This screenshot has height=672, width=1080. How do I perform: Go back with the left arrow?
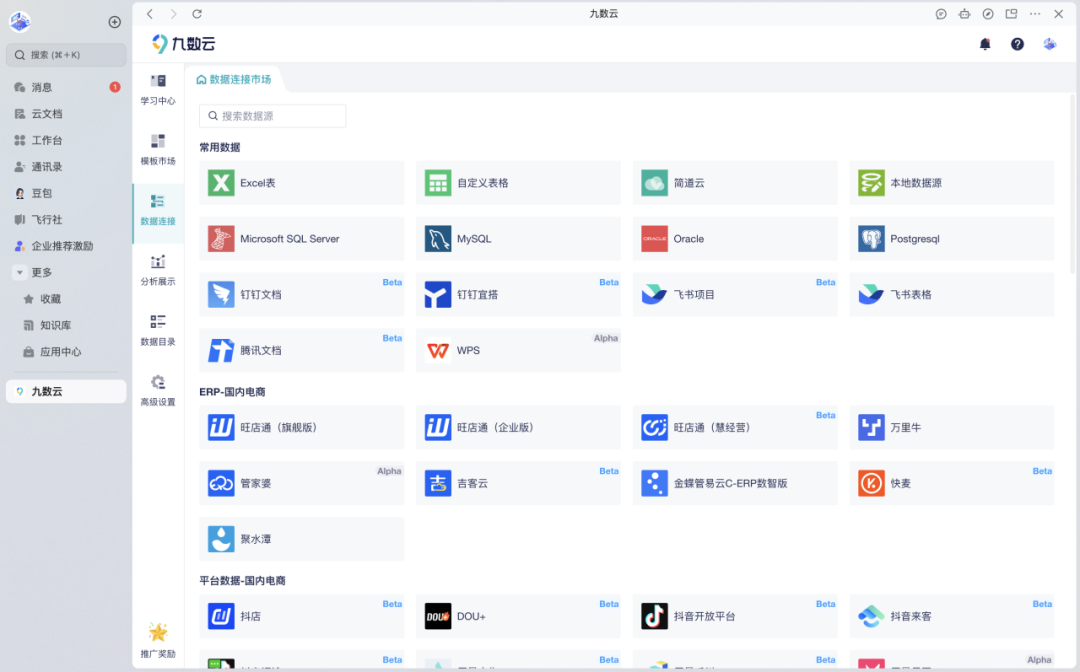(x=150, y=14)
